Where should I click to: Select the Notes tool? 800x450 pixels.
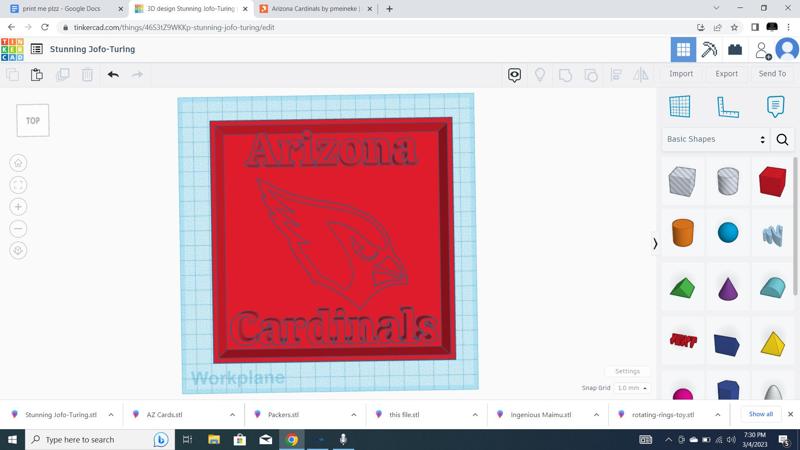(776, 107)
